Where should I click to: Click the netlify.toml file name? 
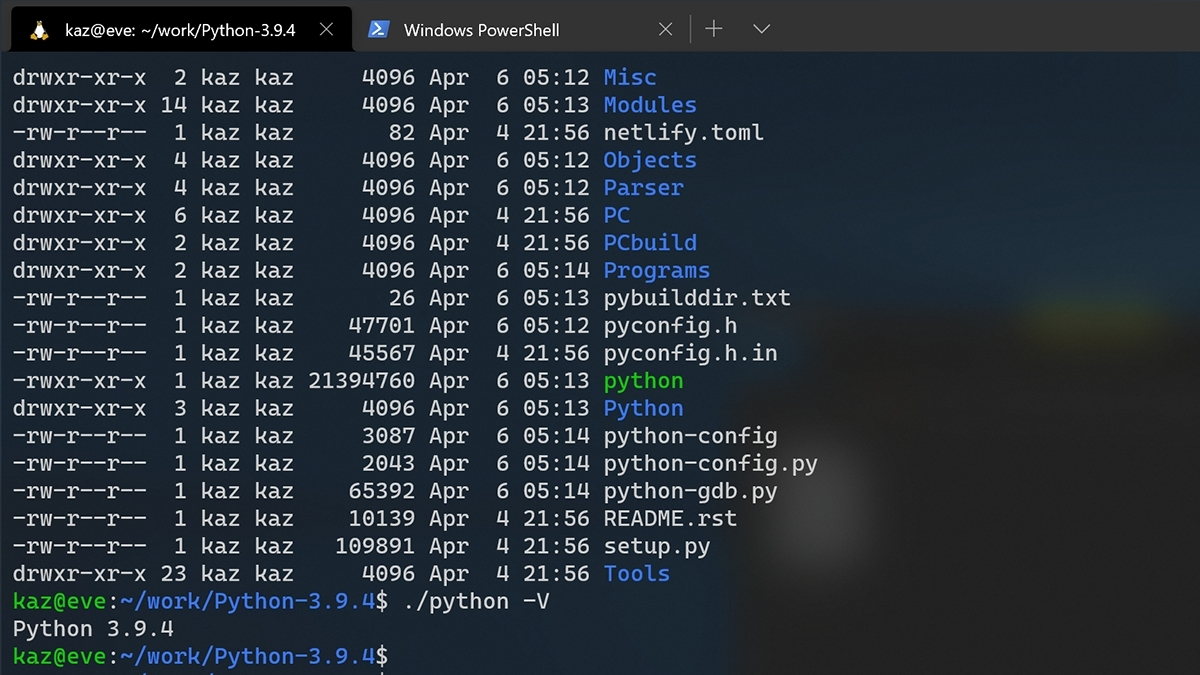[684, 132]
